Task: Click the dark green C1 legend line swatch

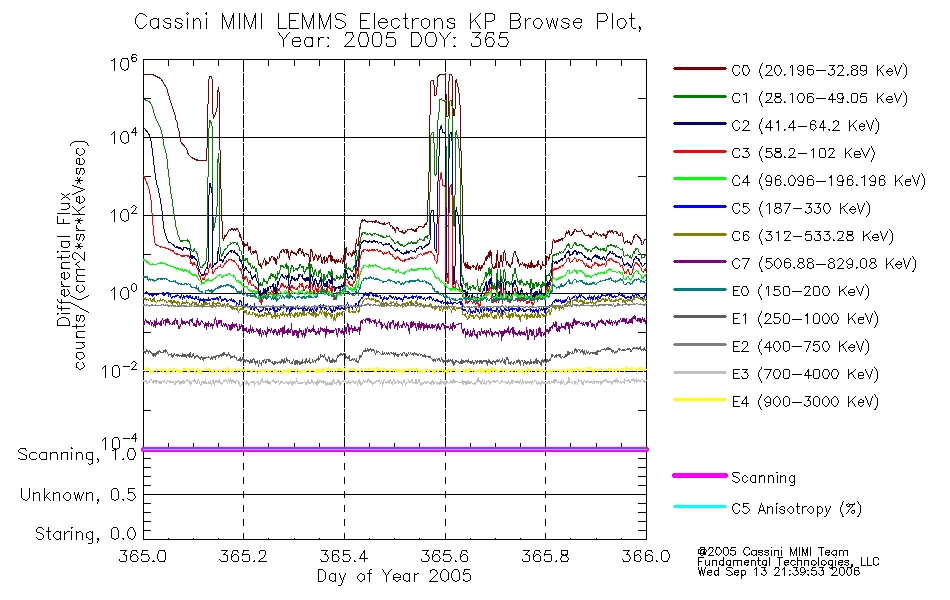Action: coord(699,96)
